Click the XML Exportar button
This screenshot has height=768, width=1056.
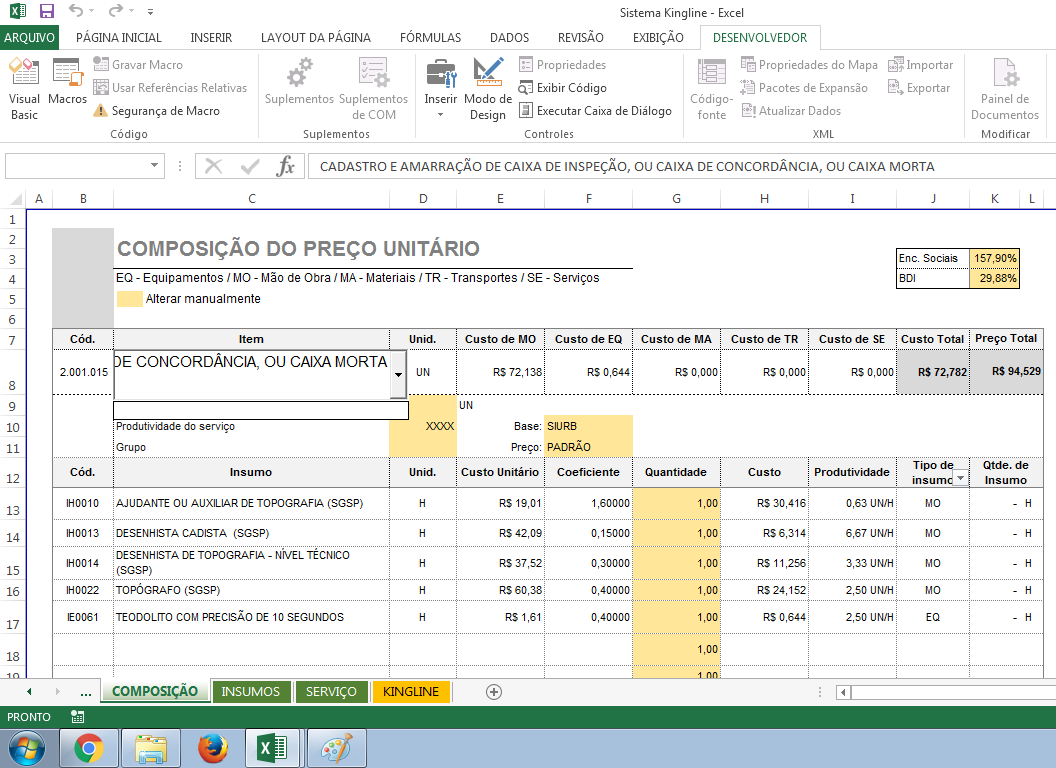[x=919, y=88]
